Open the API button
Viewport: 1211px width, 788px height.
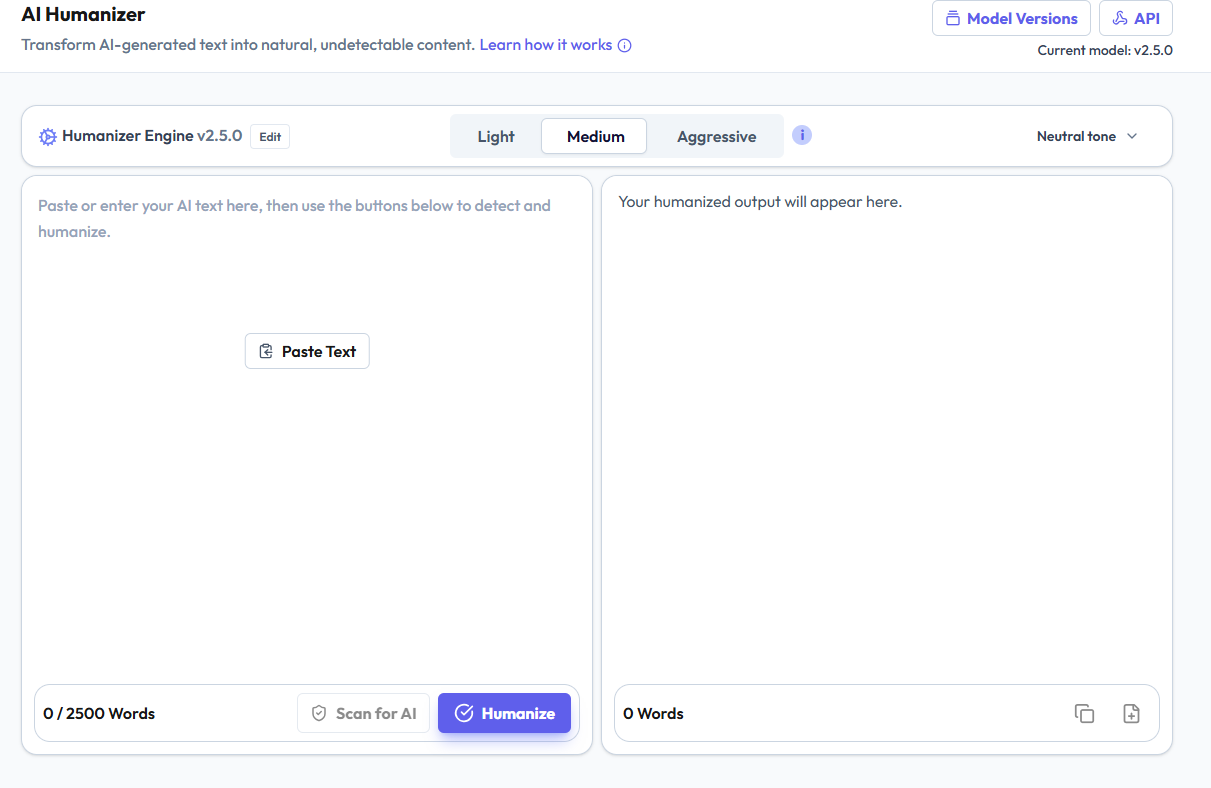click(1135, 18)
